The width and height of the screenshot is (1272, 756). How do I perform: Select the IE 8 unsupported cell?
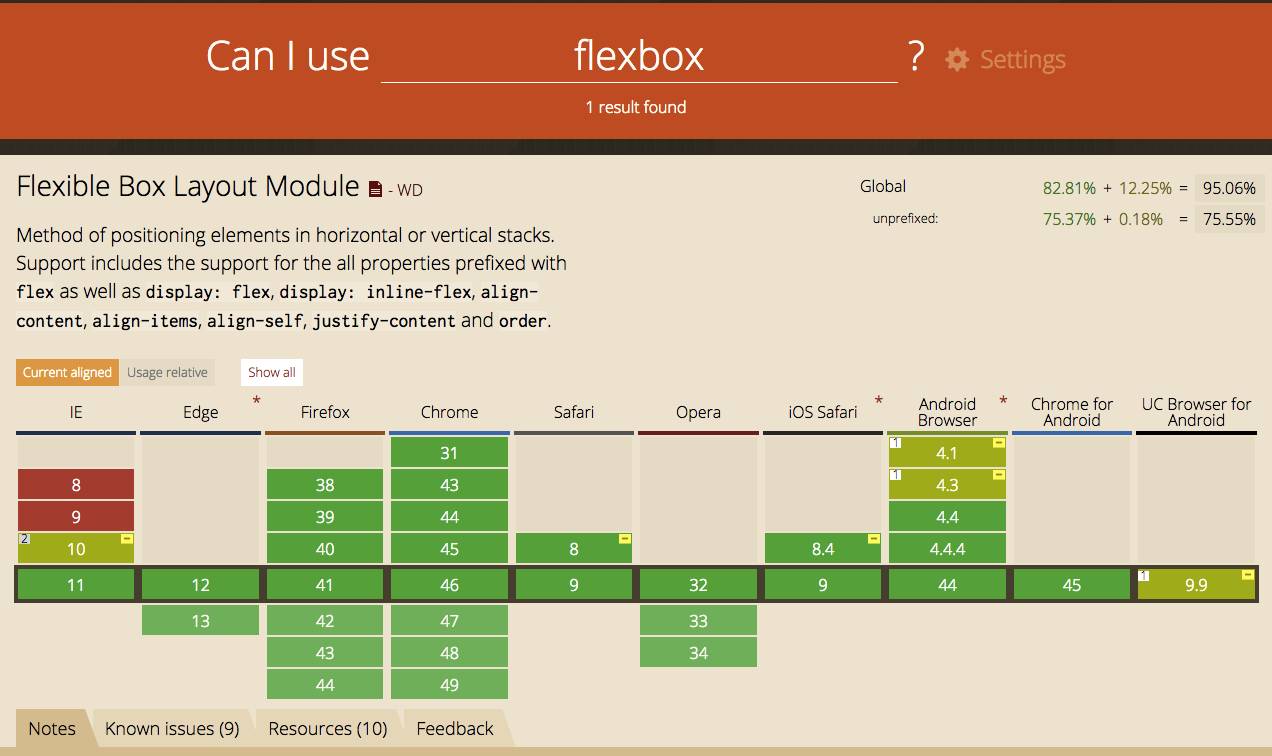[76, 485]
